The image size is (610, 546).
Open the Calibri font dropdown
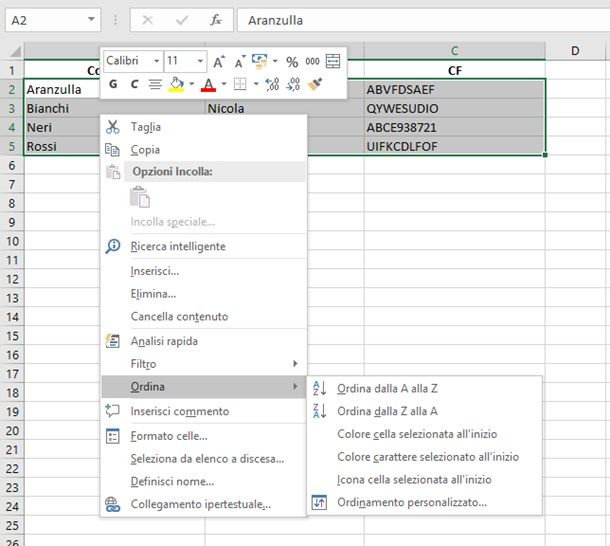[156, 61]
